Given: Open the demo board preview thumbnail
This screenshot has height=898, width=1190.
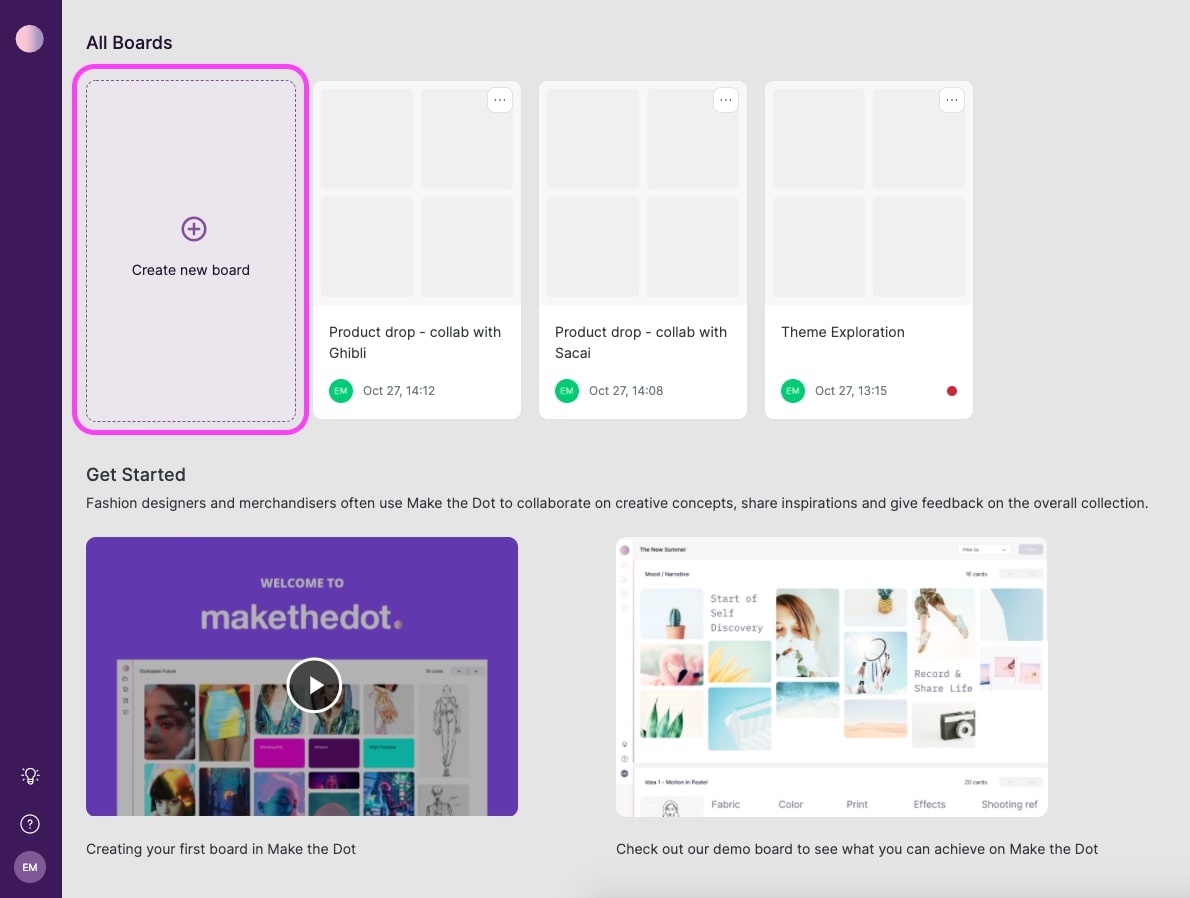Looking at the screenshot, I should tap(831, 677).
